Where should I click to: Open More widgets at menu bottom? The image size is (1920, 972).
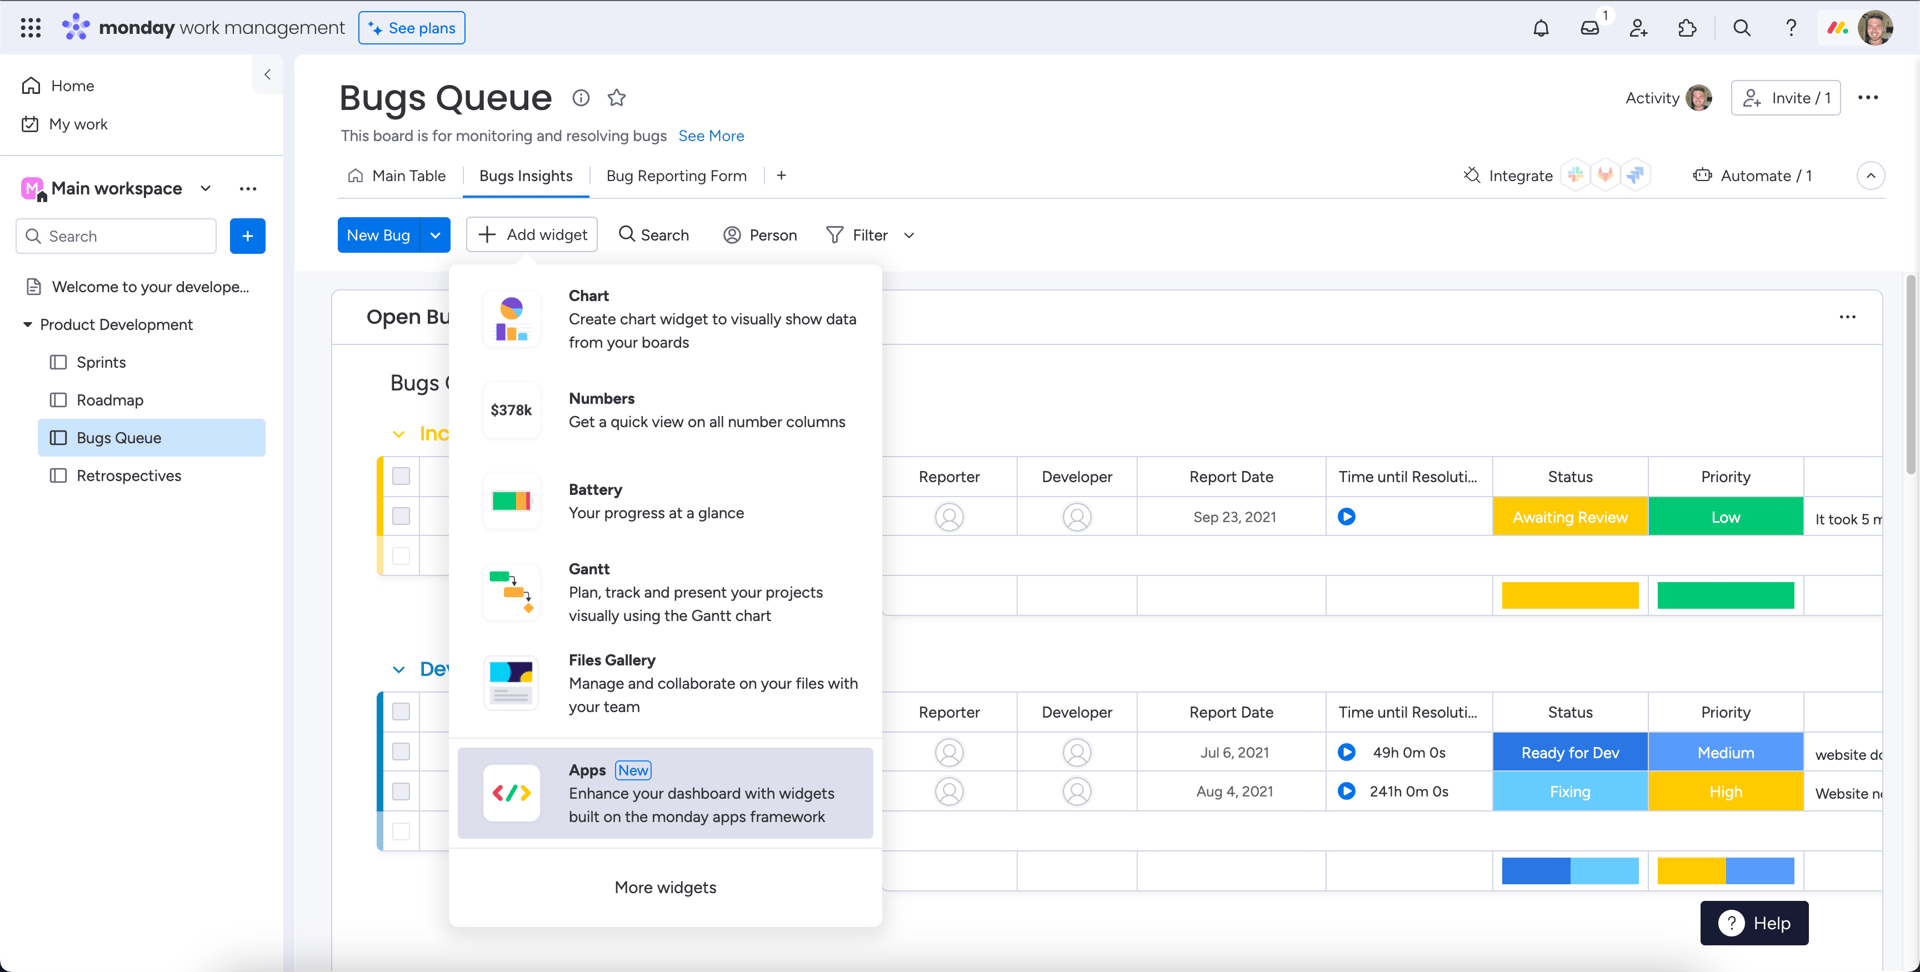(x=665, y=888)
